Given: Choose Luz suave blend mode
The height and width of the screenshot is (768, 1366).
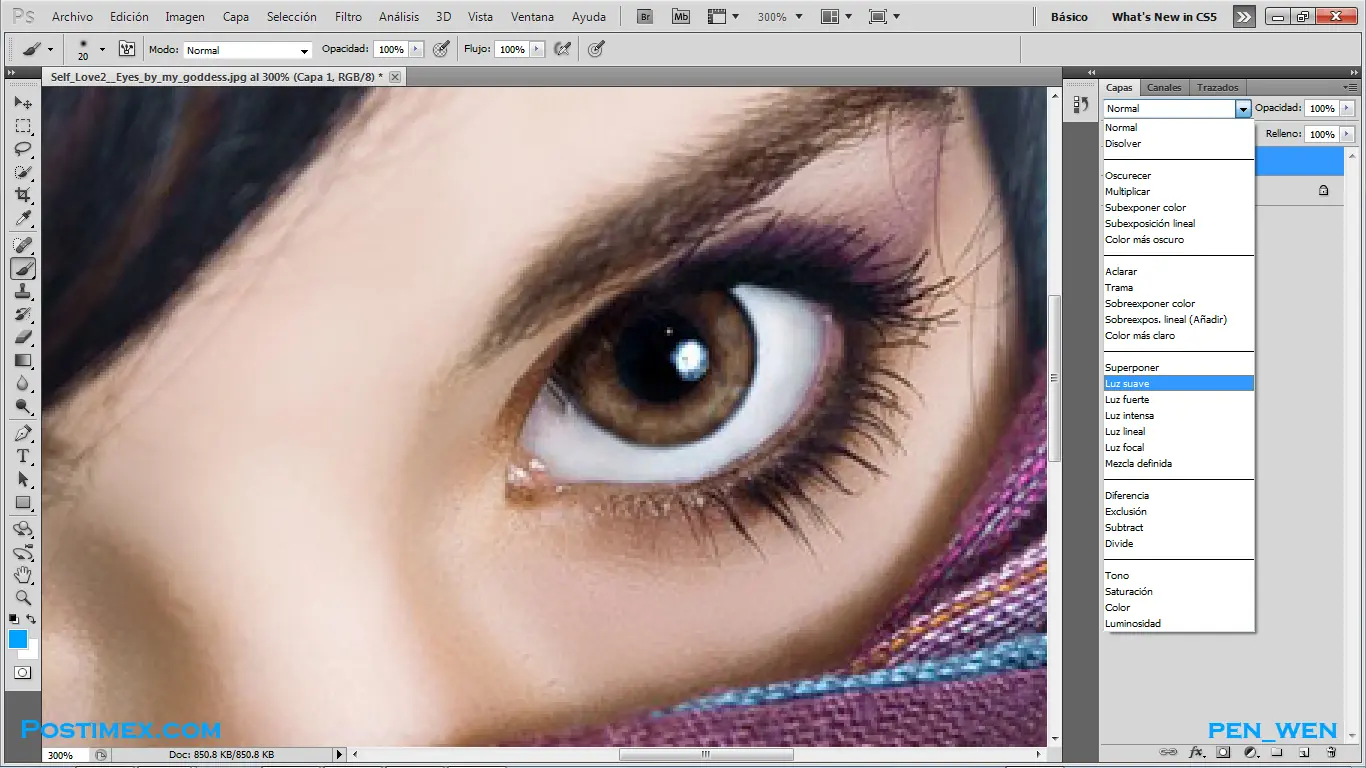Looking at the screenshot, I should pyautogui.click(x=1178, y=383).
